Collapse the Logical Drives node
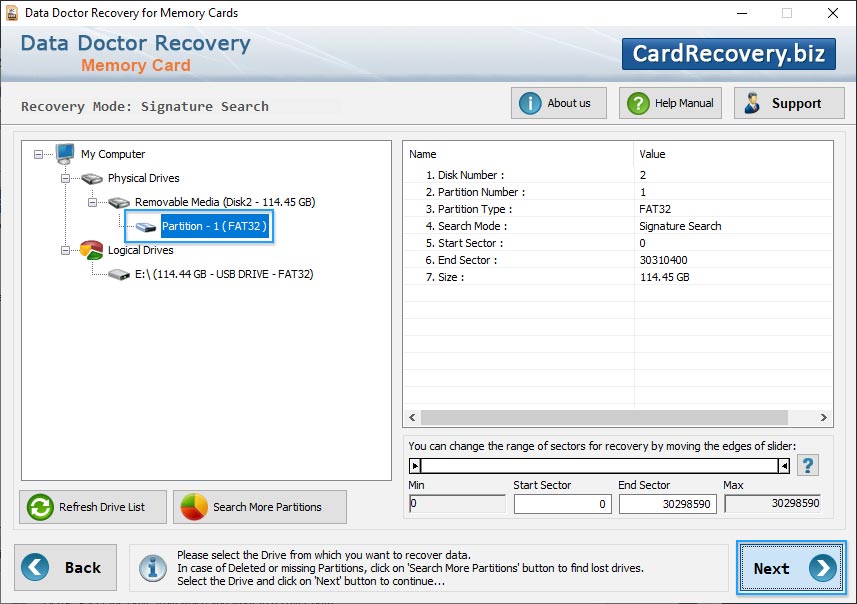Screen dimensions: 857x604 coord(66,251)
